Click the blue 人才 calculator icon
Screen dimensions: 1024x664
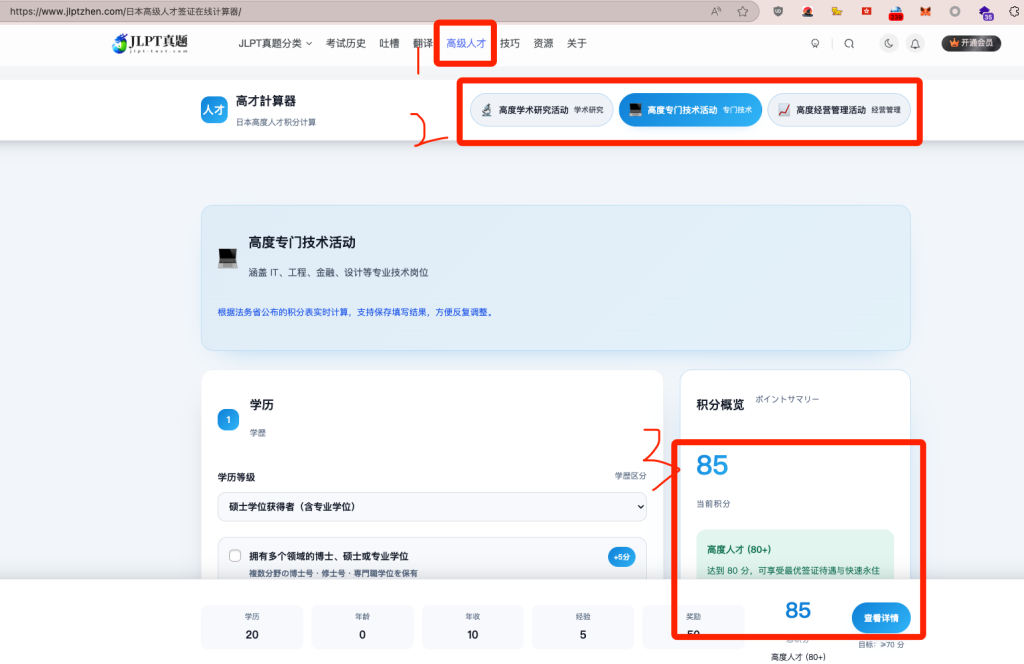pyautogui.click(x=214, y=110)
